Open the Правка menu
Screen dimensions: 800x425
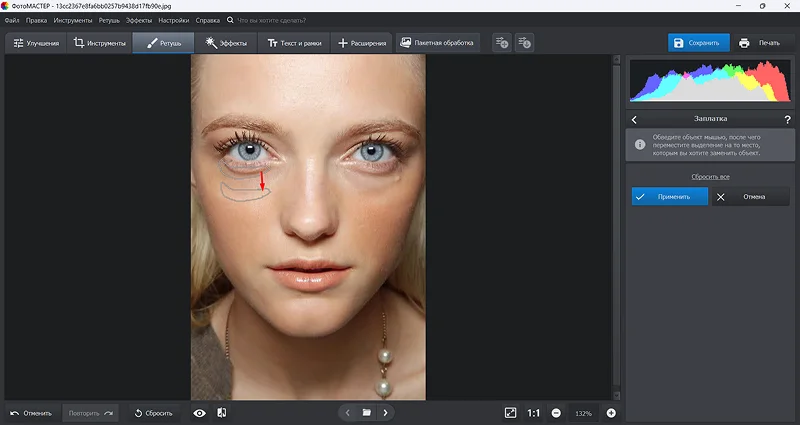point(36,20)
